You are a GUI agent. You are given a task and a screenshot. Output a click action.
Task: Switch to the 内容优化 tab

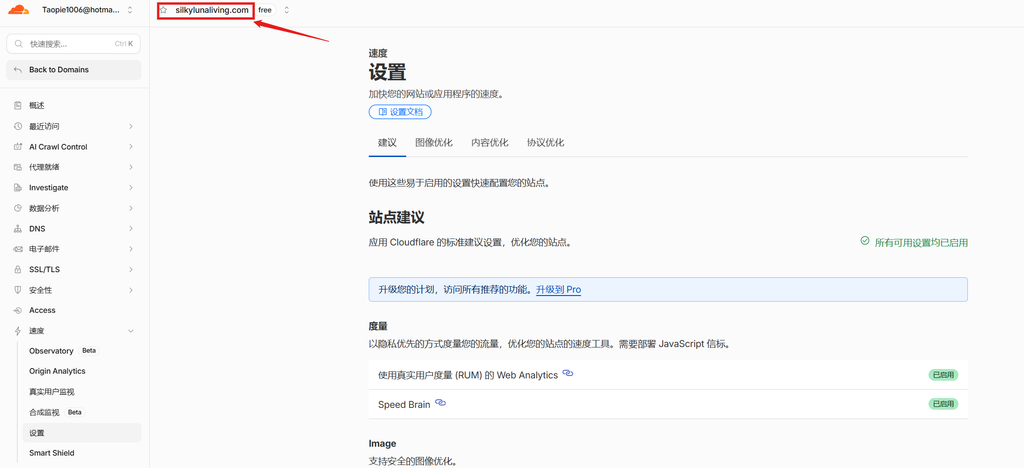[x=490, y=143]
